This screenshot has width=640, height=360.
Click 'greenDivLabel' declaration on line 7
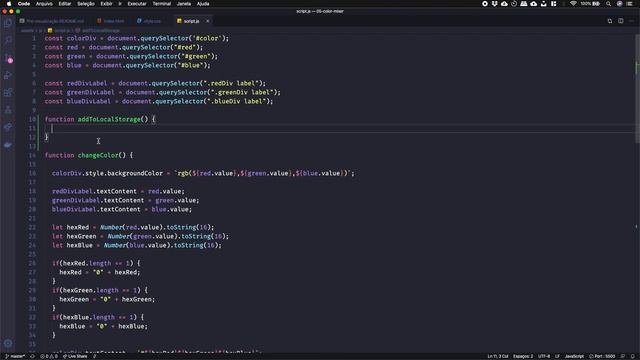tap(90, 92)
